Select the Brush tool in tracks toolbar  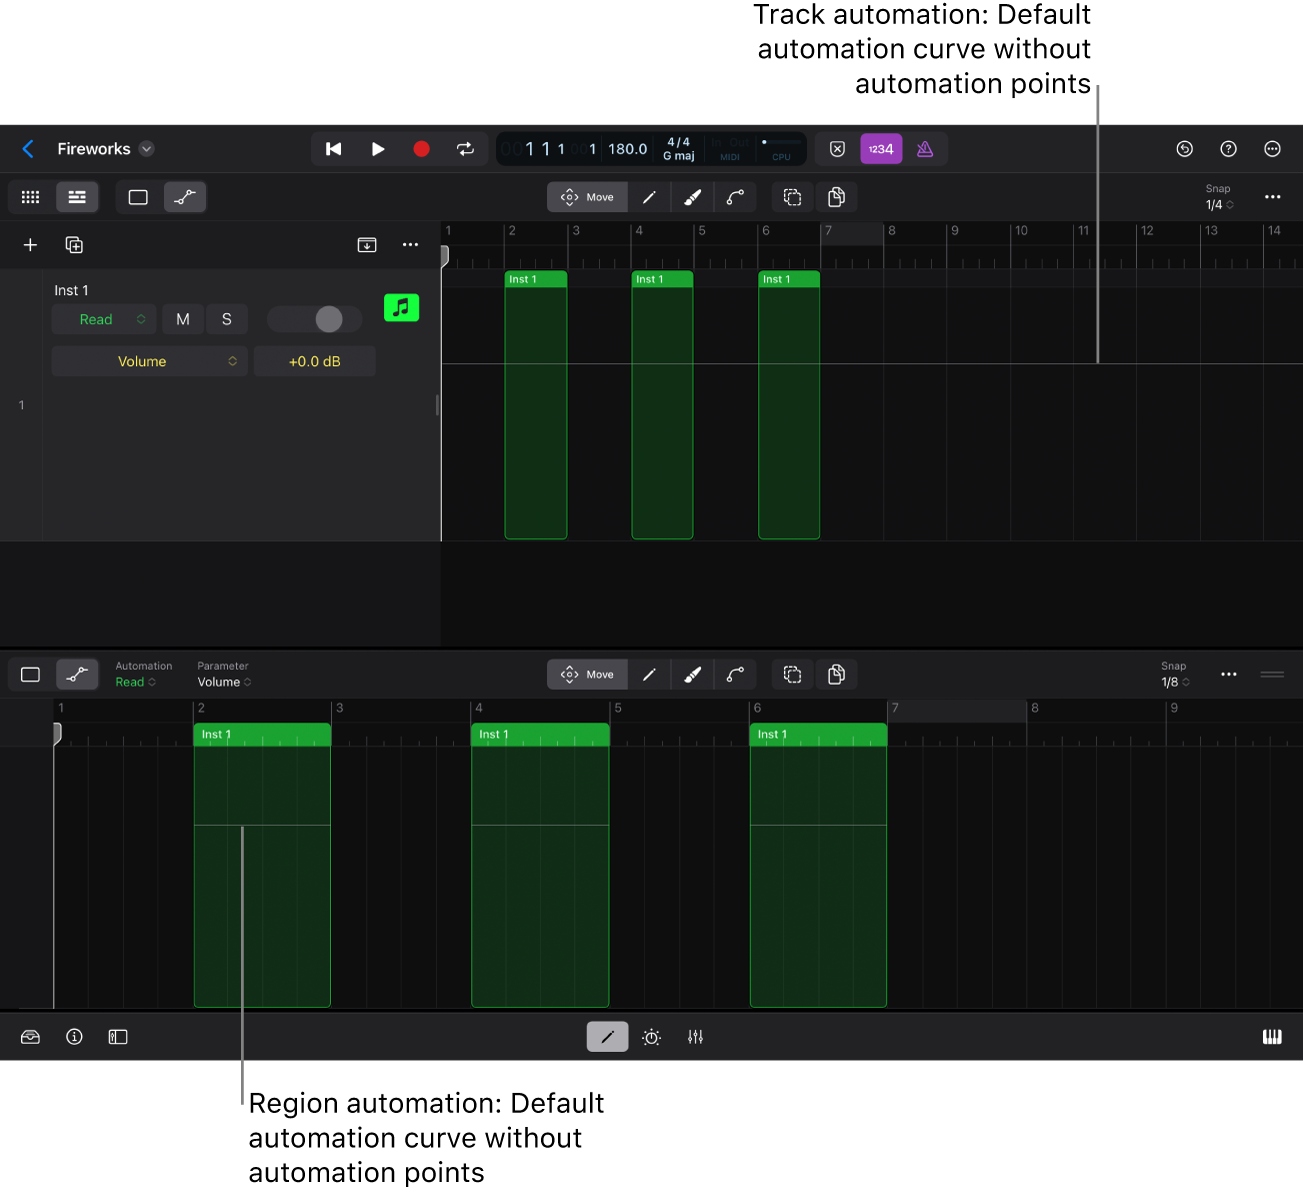coord(692,197)
